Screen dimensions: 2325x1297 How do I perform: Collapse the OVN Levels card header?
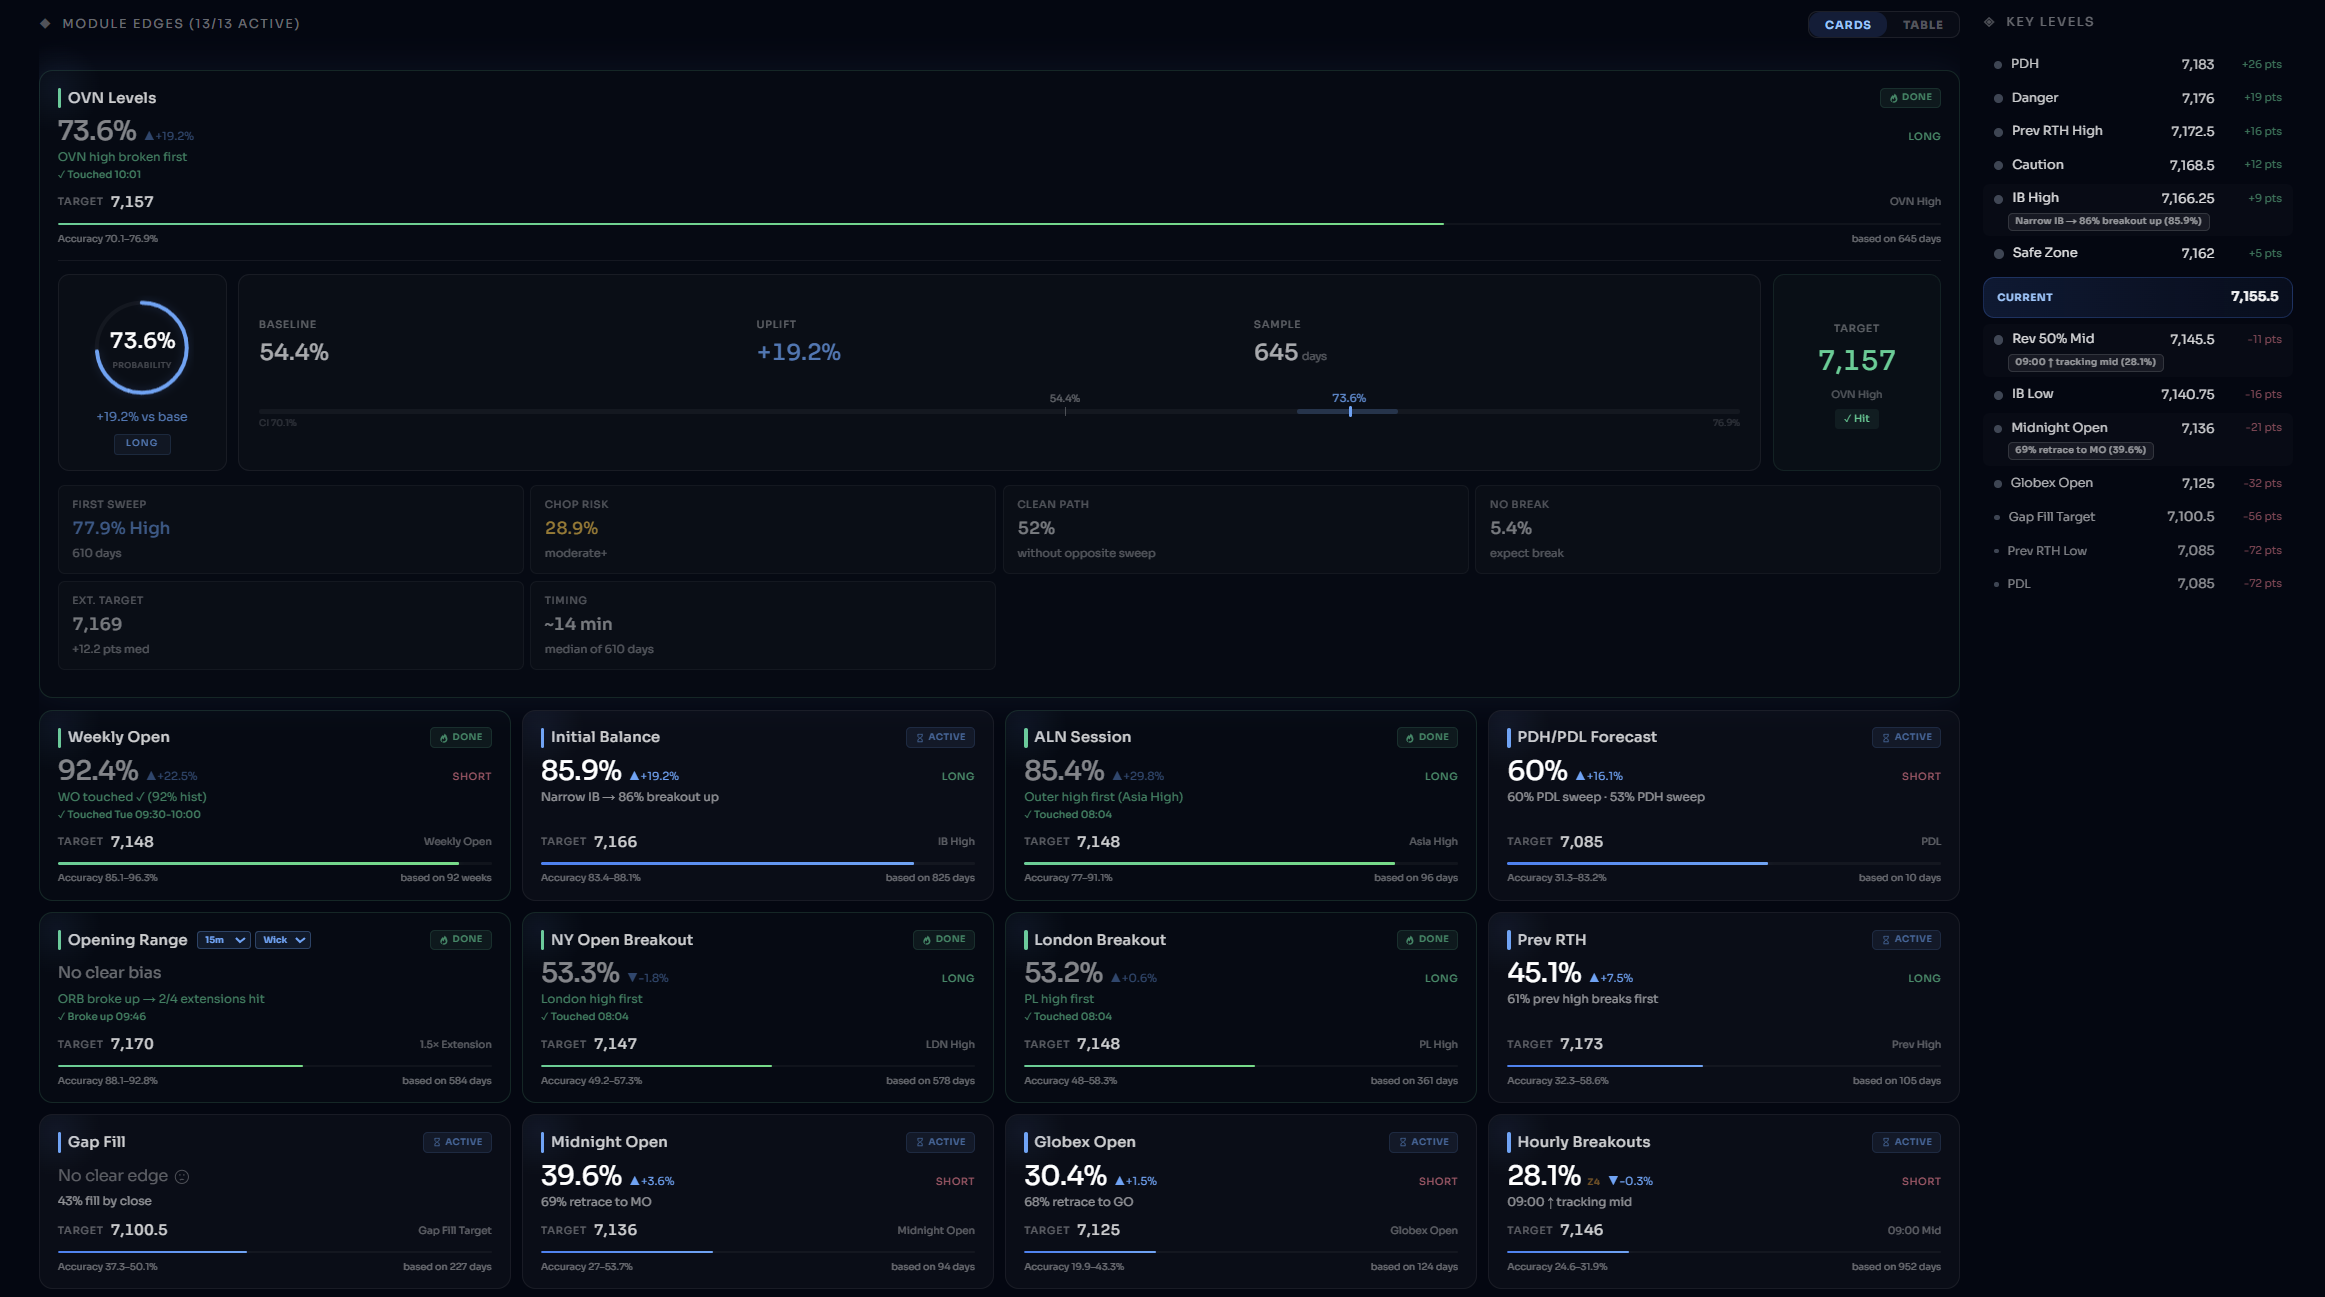pos(112,98)
